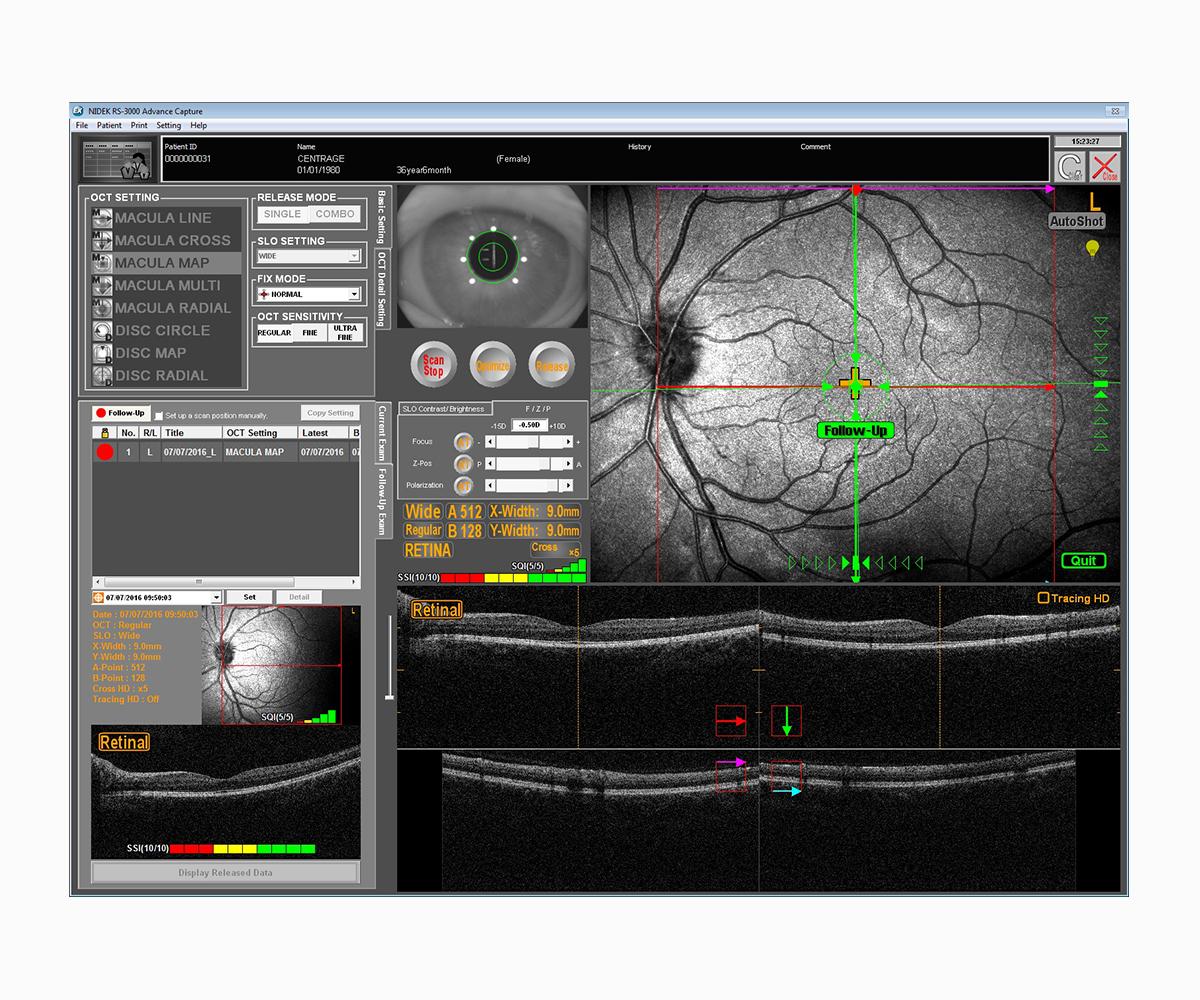Select the 07/07/2016_L exam row title

[x=190, y=452]
